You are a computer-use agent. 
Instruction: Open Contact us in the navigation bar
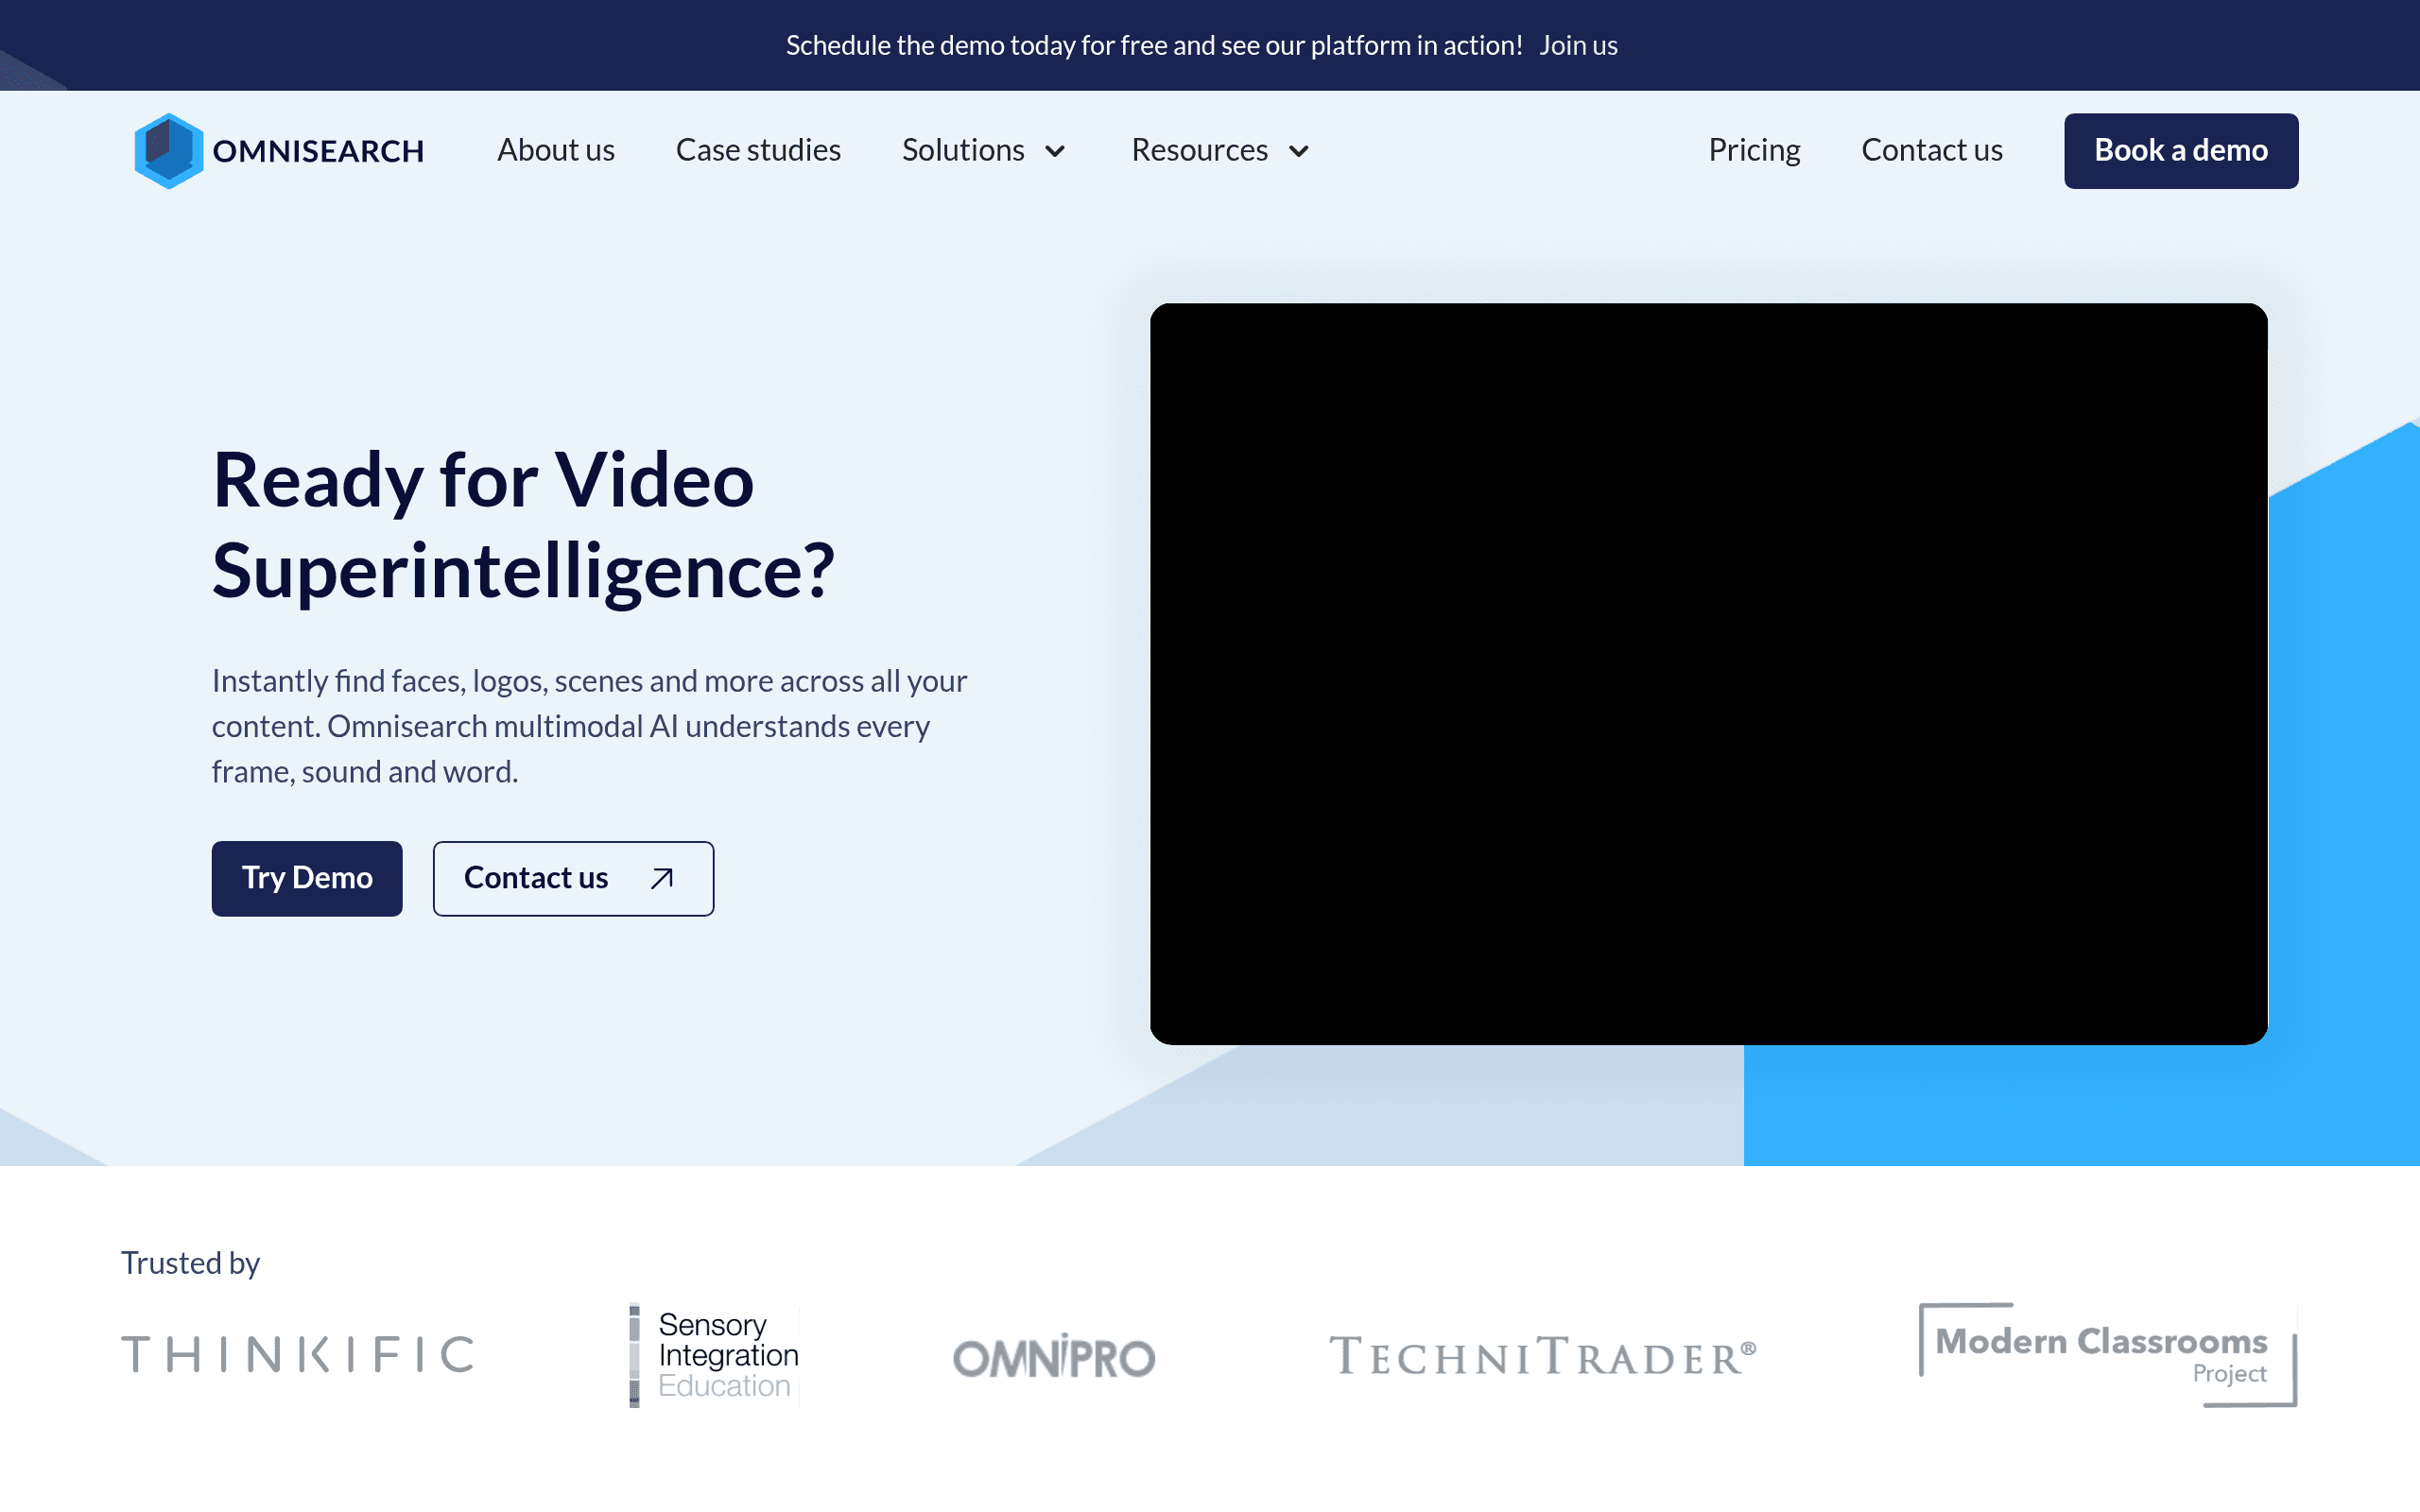click(x=1932, y=150)
